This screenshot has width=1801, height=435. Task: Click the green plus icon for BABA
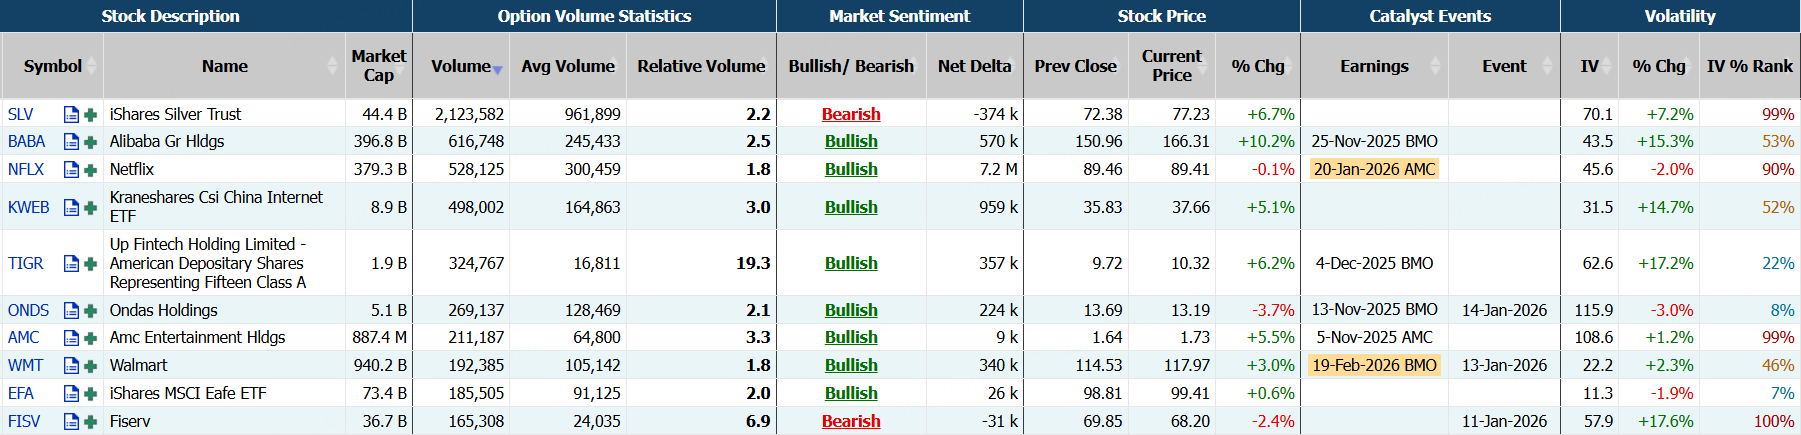point(90,142)
